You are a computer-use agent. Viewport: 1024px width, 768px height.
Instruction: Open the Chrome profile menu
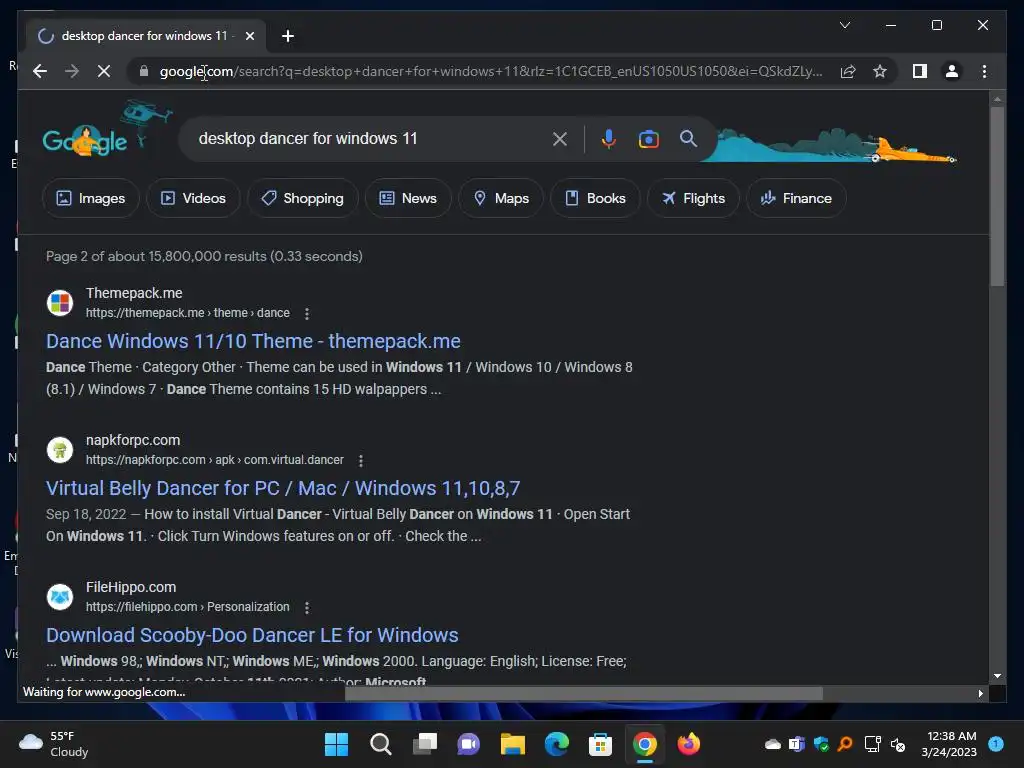[x=952, y=71]
